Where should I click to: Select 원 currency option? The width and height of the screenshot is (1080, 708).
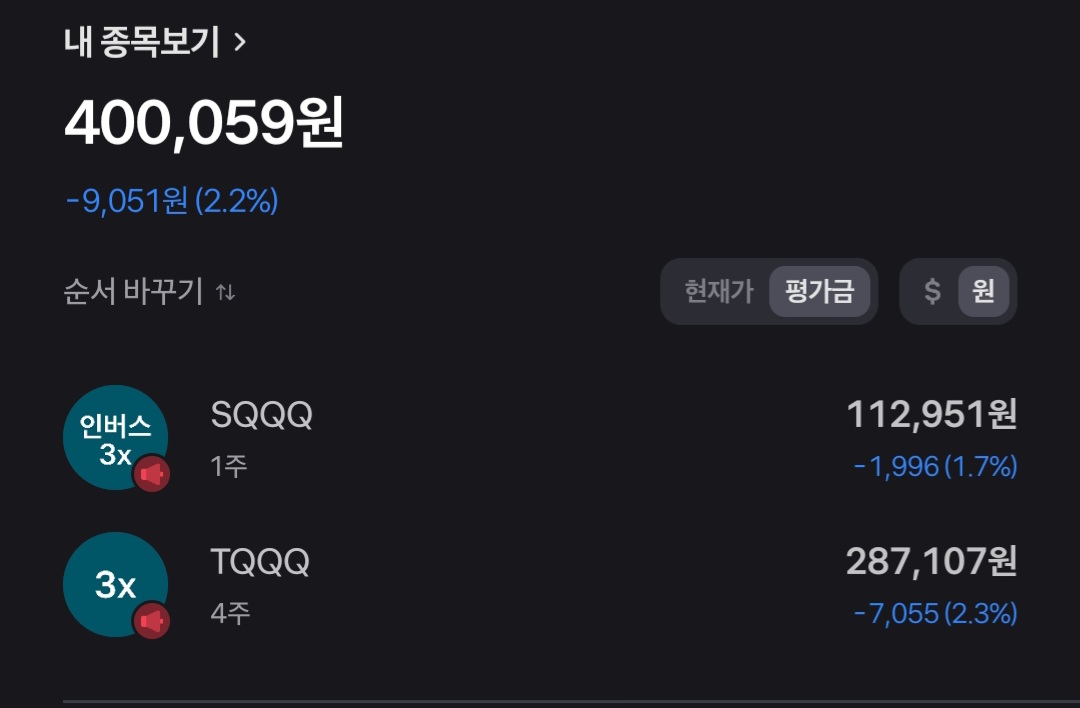click(x=983, y=292)
